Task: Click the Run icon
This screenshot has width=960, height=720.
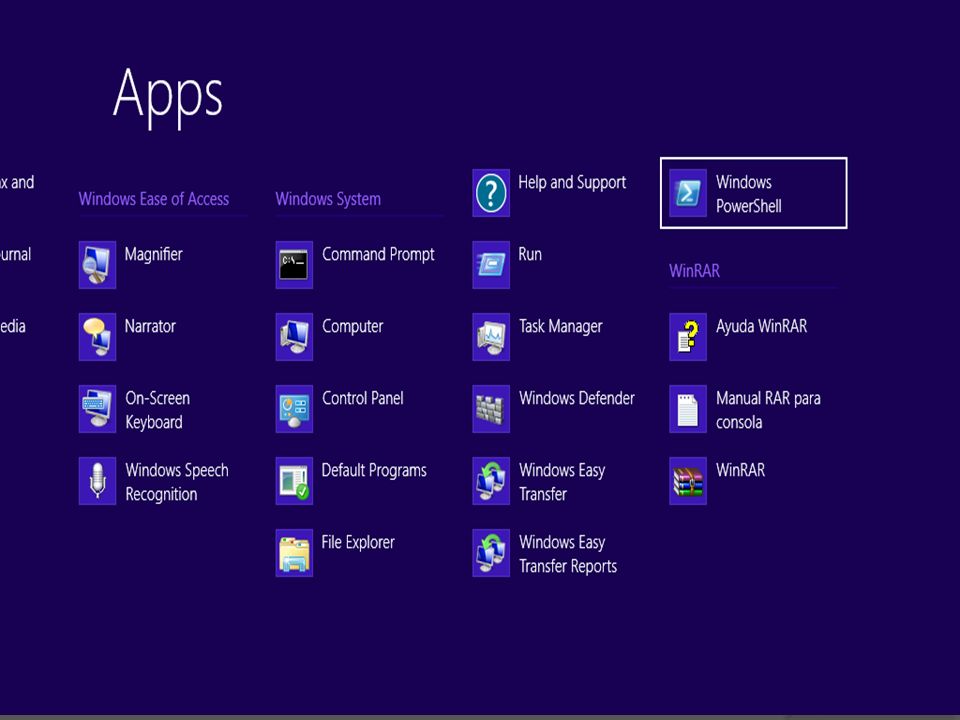Action: click(x=491, y=264)
